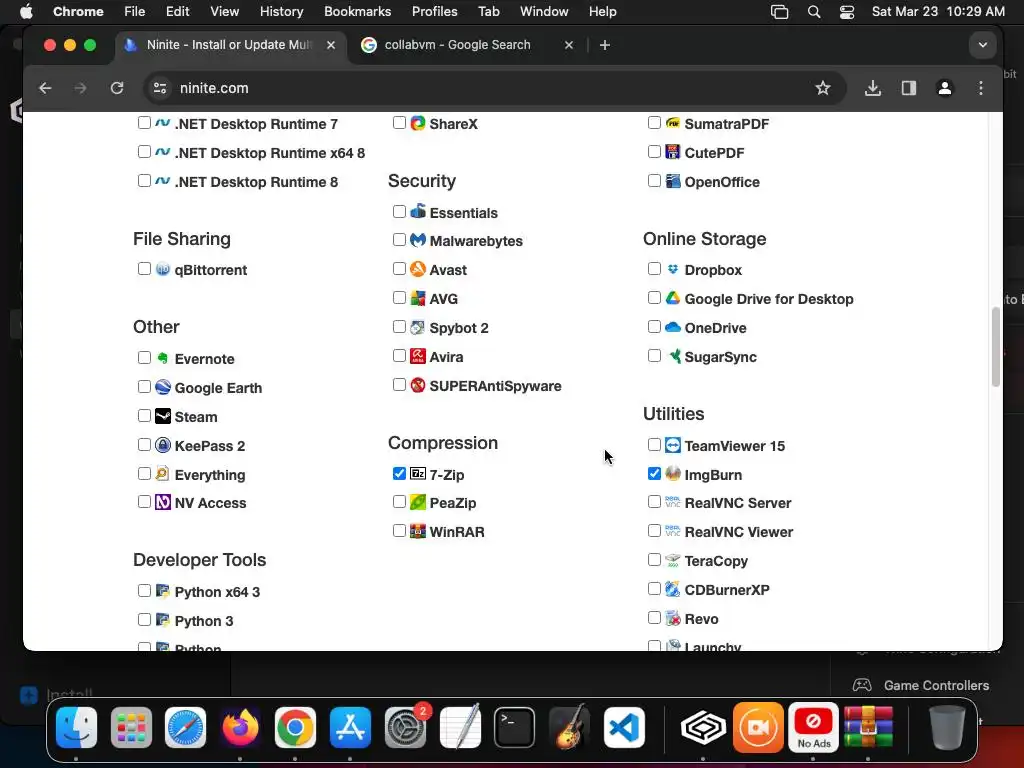Open Terminal from the Dock
Viewport: 1024px width, 768px height.
pos(514,727)
